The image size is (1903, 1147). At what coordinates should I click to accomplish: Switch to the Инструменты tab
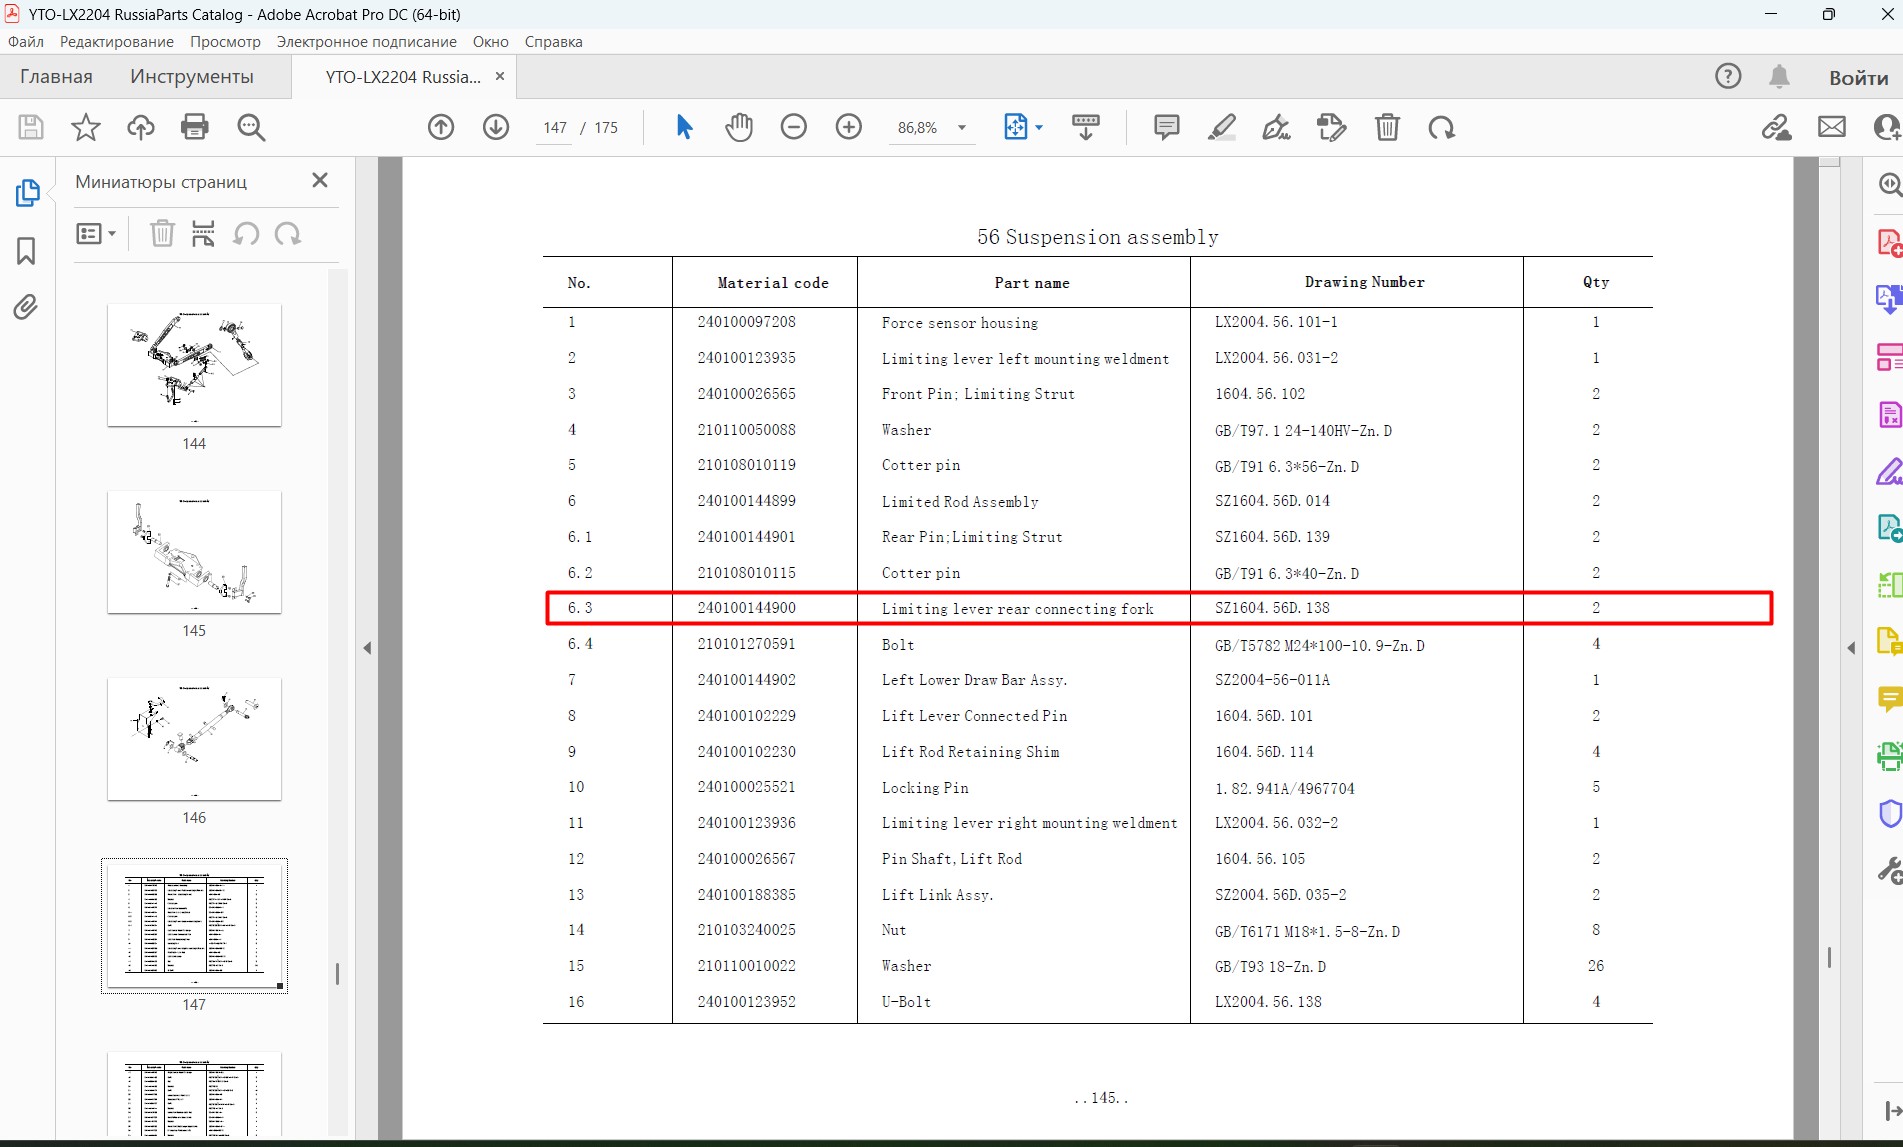click(192, 77)
